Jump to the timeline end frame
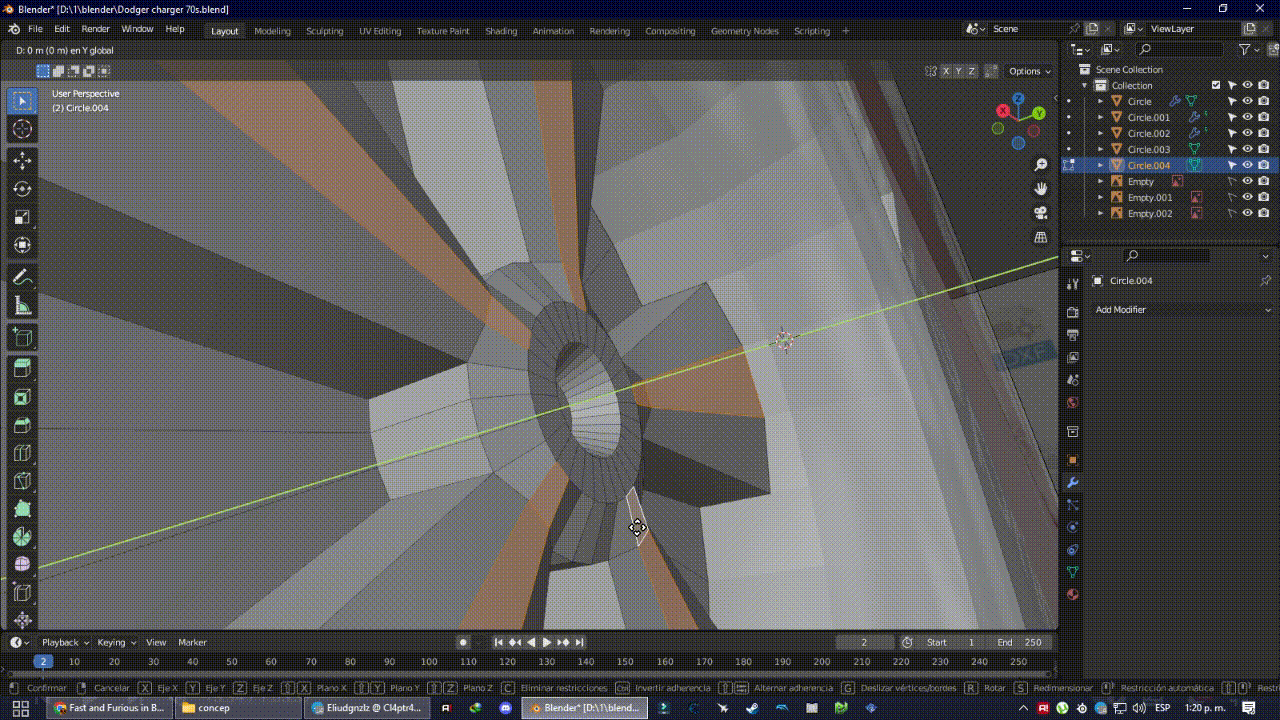Image resolution: width=1280 pixels, height=720 pixels. click(580, 642)
